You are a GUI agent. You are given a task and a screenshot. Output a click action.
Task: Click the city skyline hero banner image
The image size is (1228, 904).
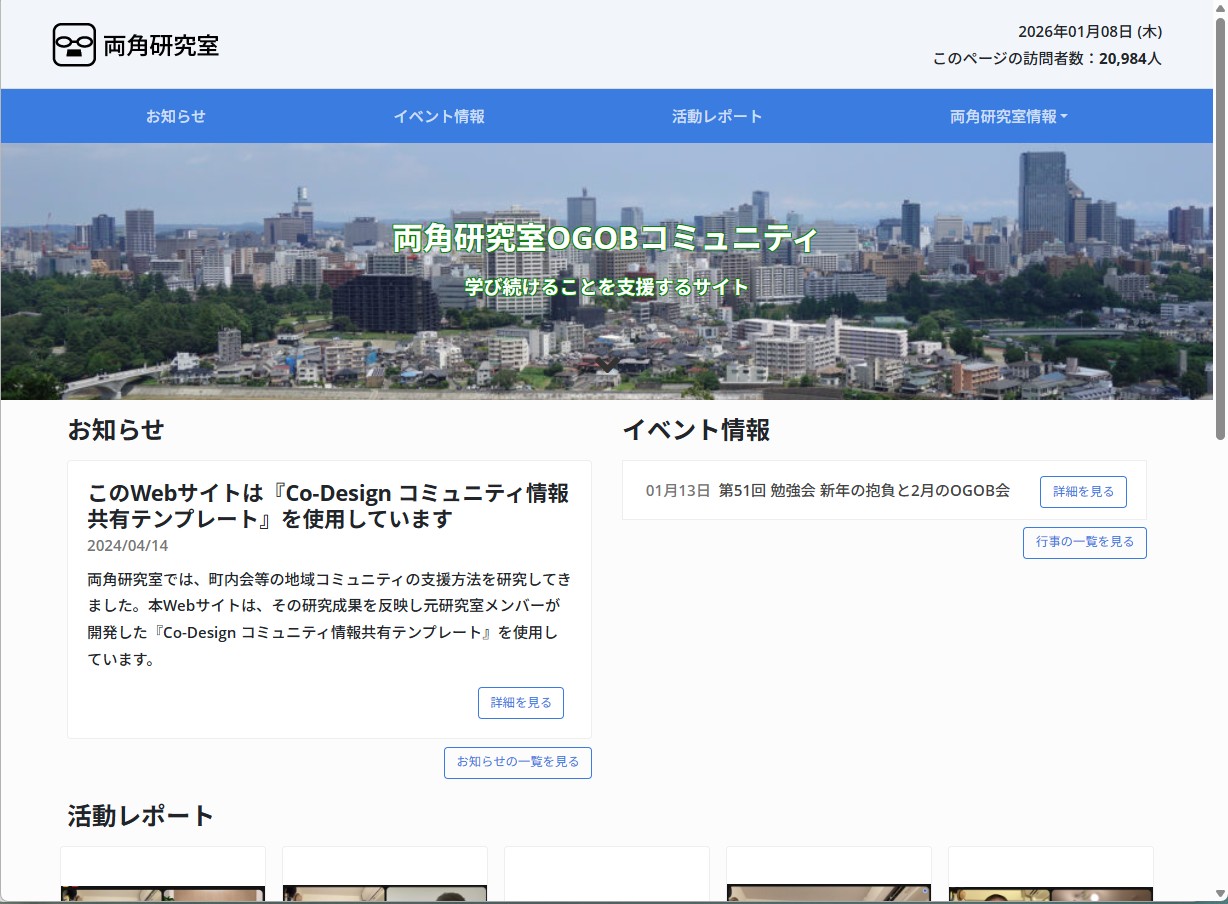coord(614,270)
